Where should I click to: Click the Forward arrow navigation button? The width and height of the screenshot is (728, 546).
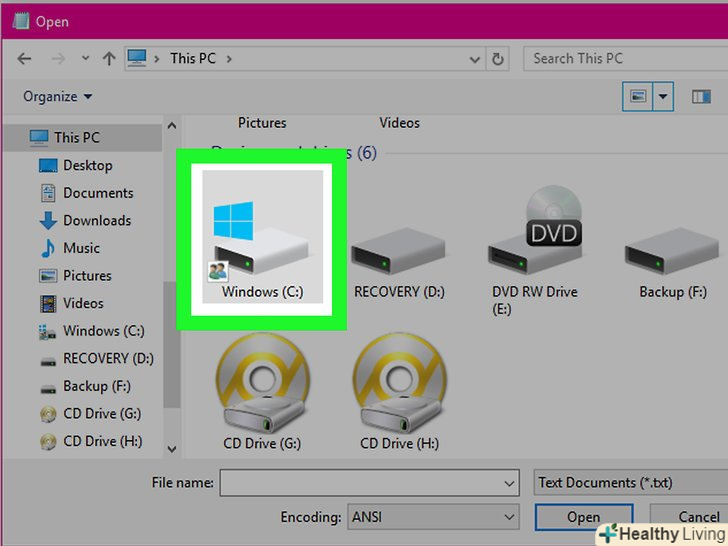pyautogui.click(x=58, y=59)
